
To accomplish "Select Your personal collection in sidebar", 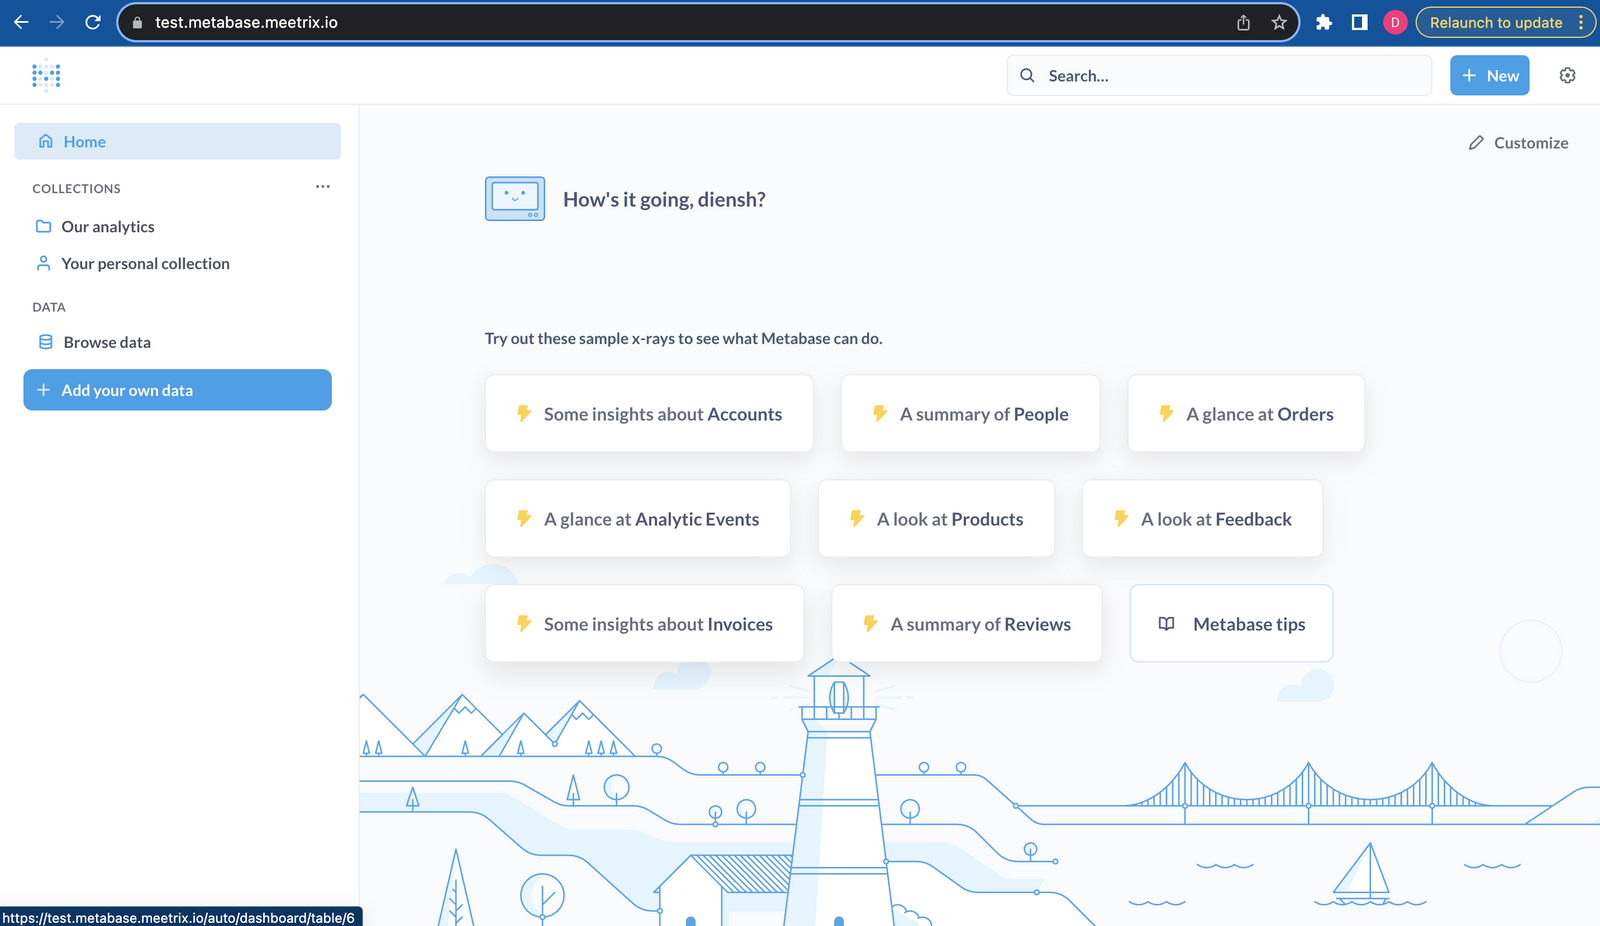I will 144,263.
